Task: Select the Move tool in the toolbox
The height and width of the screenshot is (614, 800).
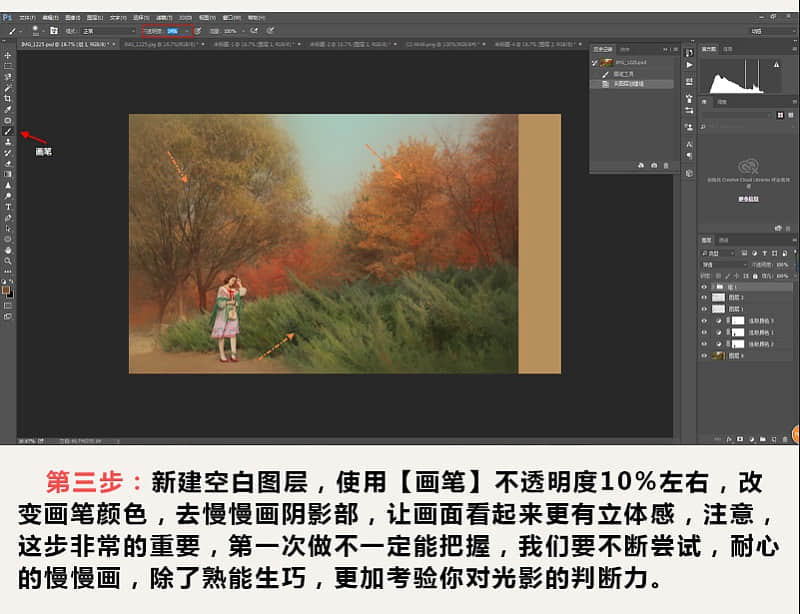Action: 8,56
